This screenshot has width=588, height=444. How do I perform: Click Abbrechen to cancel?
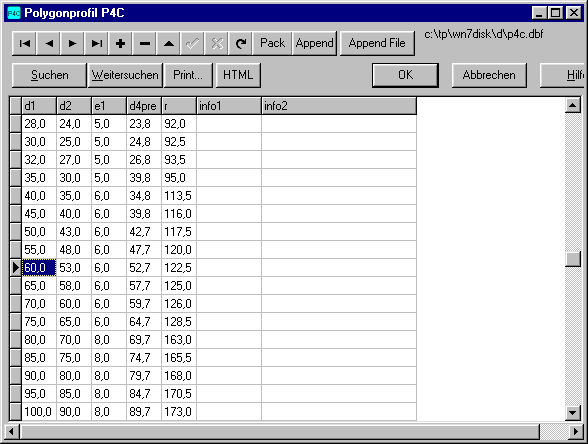[489, 75]
